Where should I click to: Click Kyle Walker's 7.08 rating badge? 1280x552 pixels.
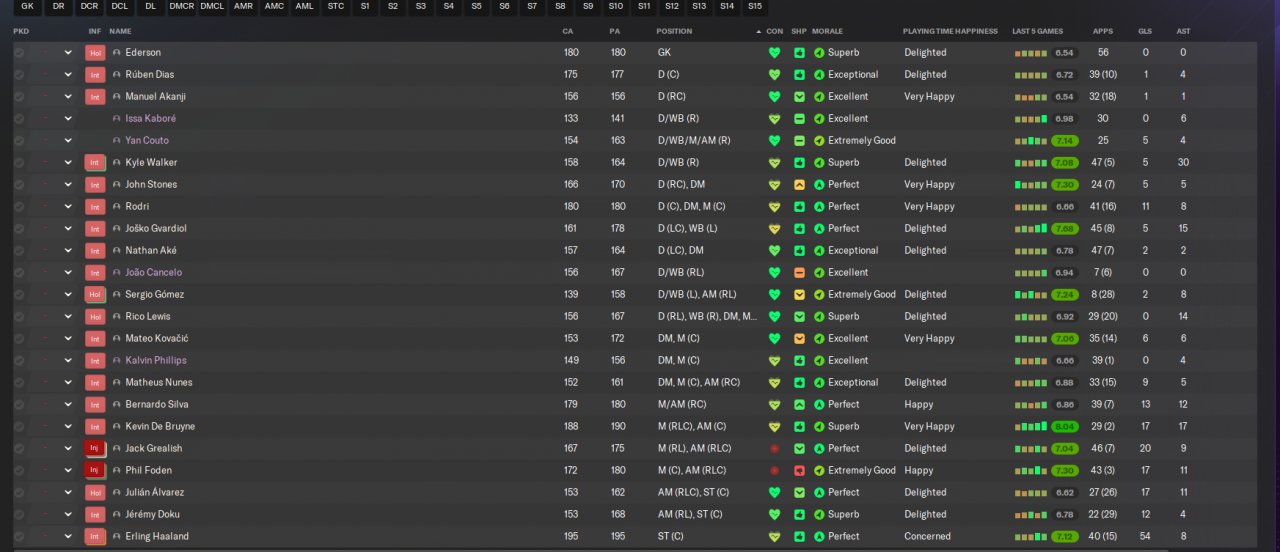1065,162
